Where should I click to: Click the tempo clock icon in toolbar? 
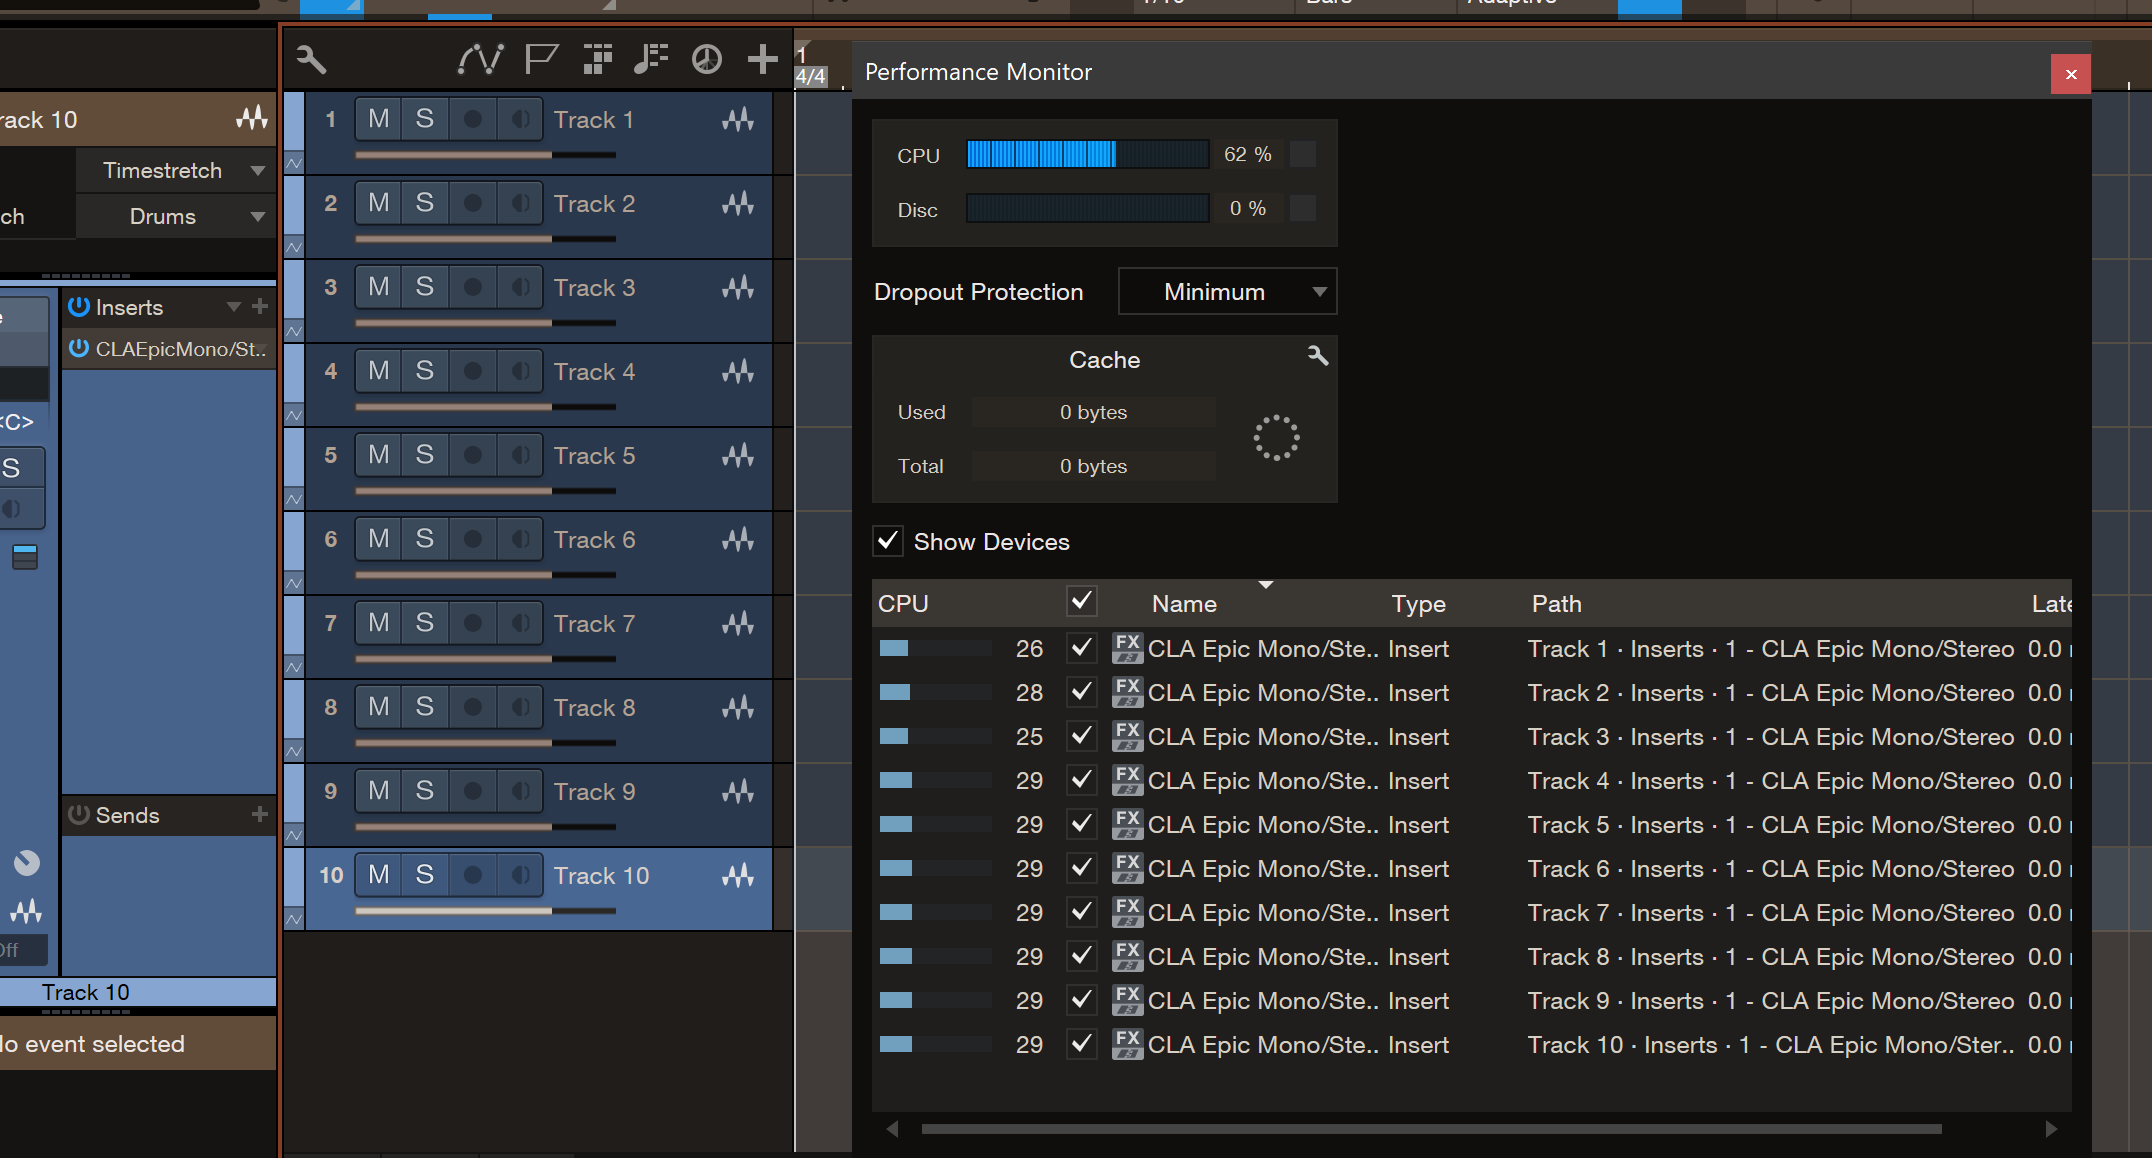pyautogui.click(x=707, y=60)
